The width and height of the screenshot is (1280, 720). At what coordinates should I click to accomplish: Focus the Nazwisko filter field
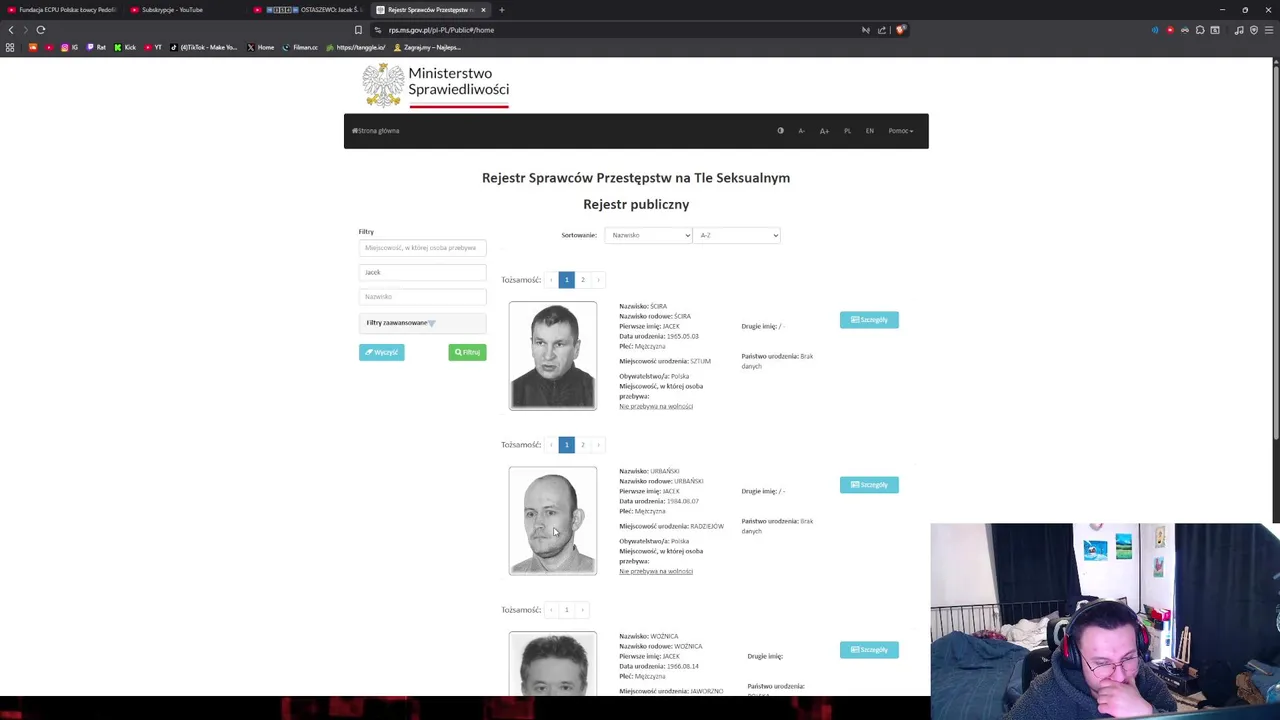click(422, 296)
